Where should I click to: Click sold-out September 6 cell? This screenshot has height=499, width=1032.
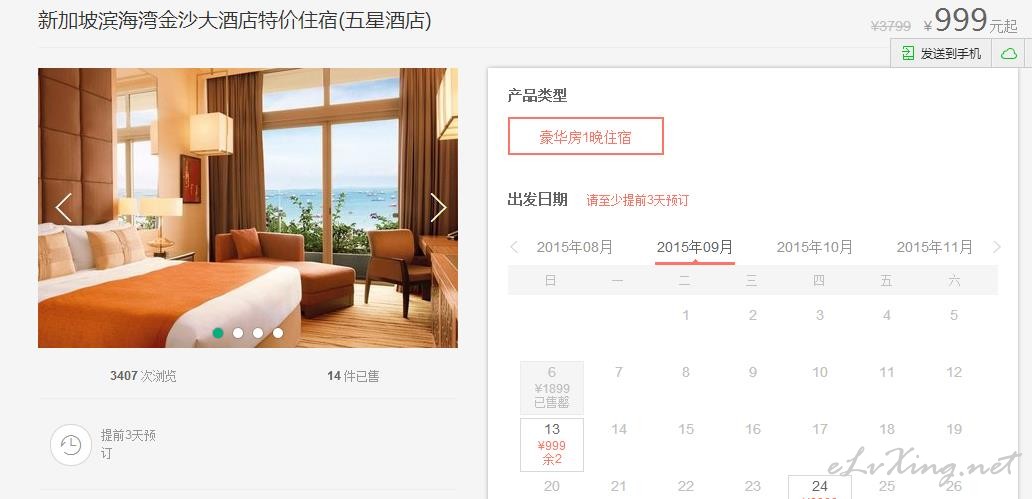pyautogui.click(x=552, y=388)
